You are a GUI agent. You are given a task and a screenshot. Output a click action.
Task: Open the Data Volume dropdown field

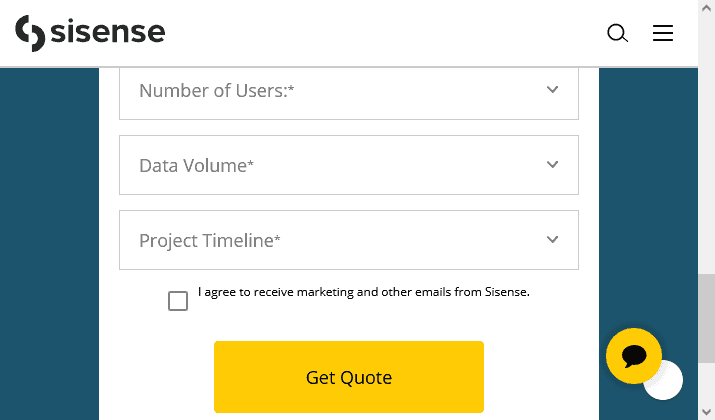coord(349,165)
